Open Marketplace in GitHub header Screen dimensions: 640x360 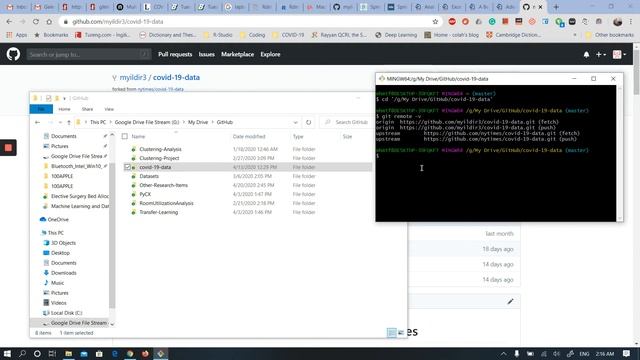click(238, 54)
